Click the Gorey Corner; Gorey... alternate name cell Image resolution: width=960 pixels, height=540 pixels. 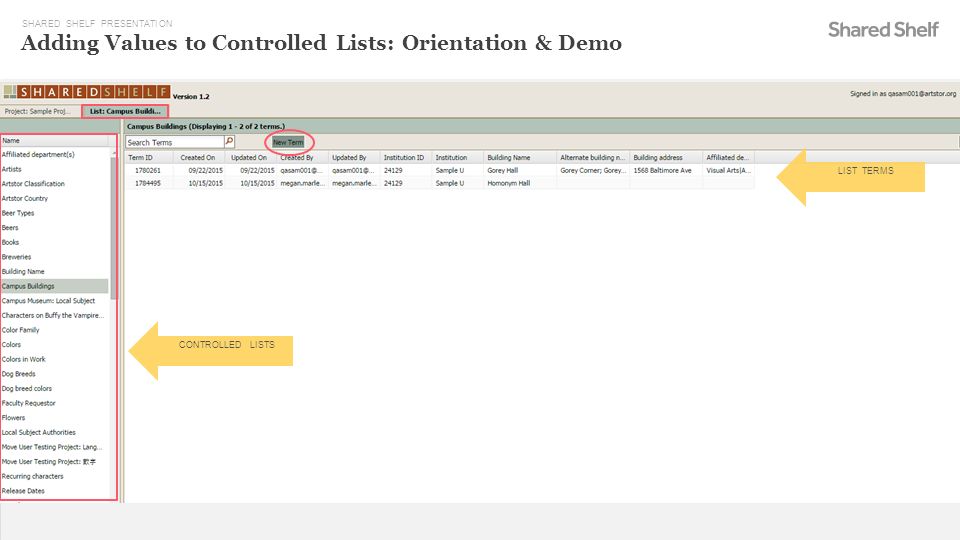point(593,170)
